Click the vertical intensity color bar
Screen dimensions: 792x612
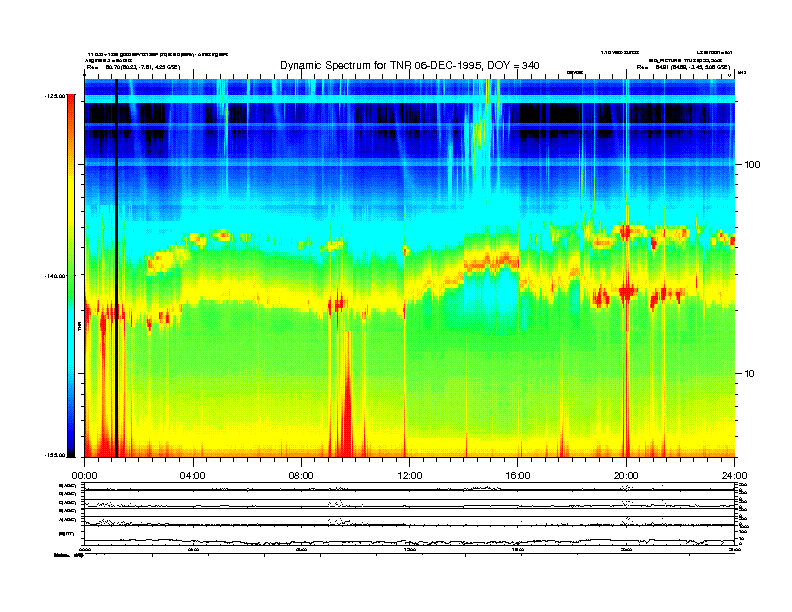pos(71,275)
